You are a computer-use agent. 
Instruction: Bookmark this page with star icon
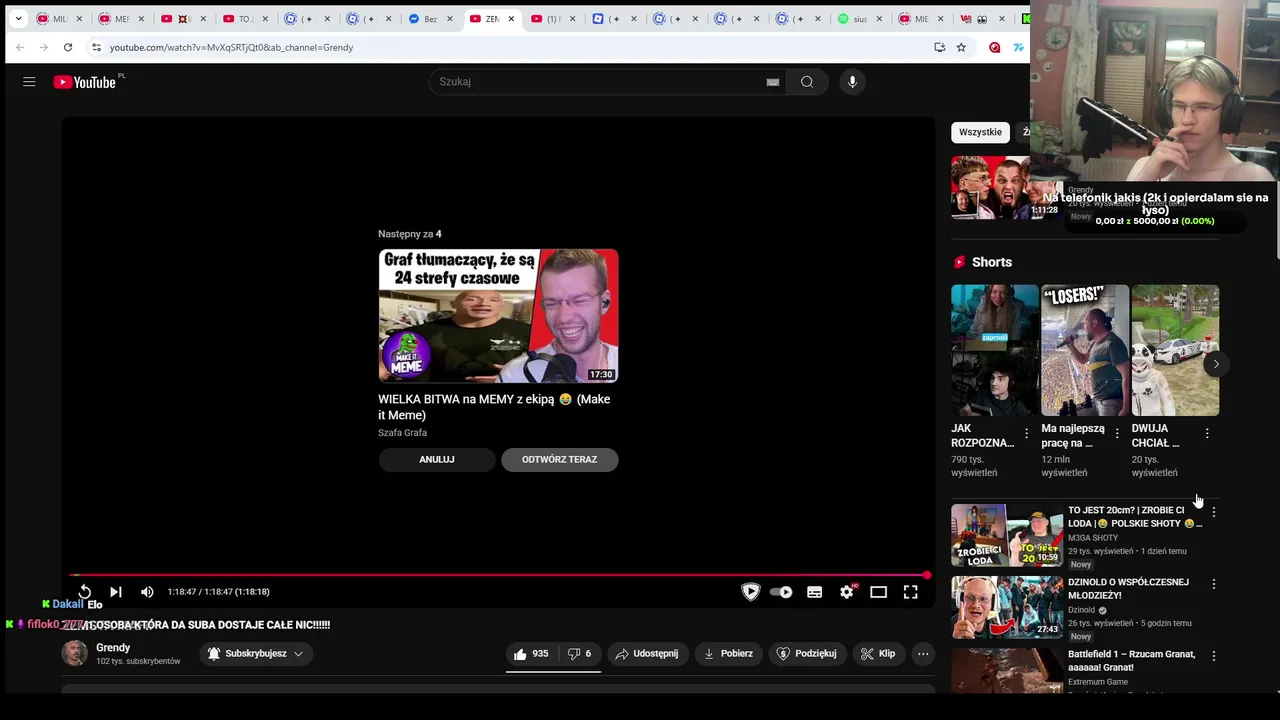pos(961,47)
